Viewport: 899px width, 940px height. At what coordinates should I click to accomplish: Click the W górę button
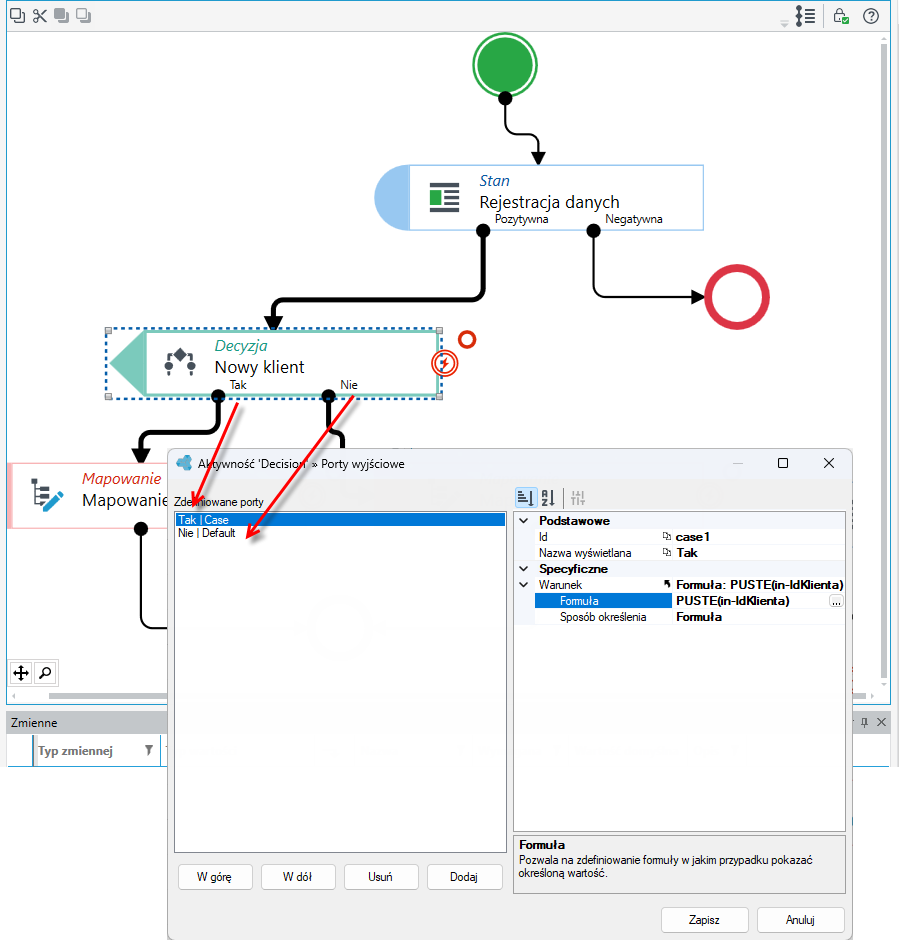(x=215, y=877)
